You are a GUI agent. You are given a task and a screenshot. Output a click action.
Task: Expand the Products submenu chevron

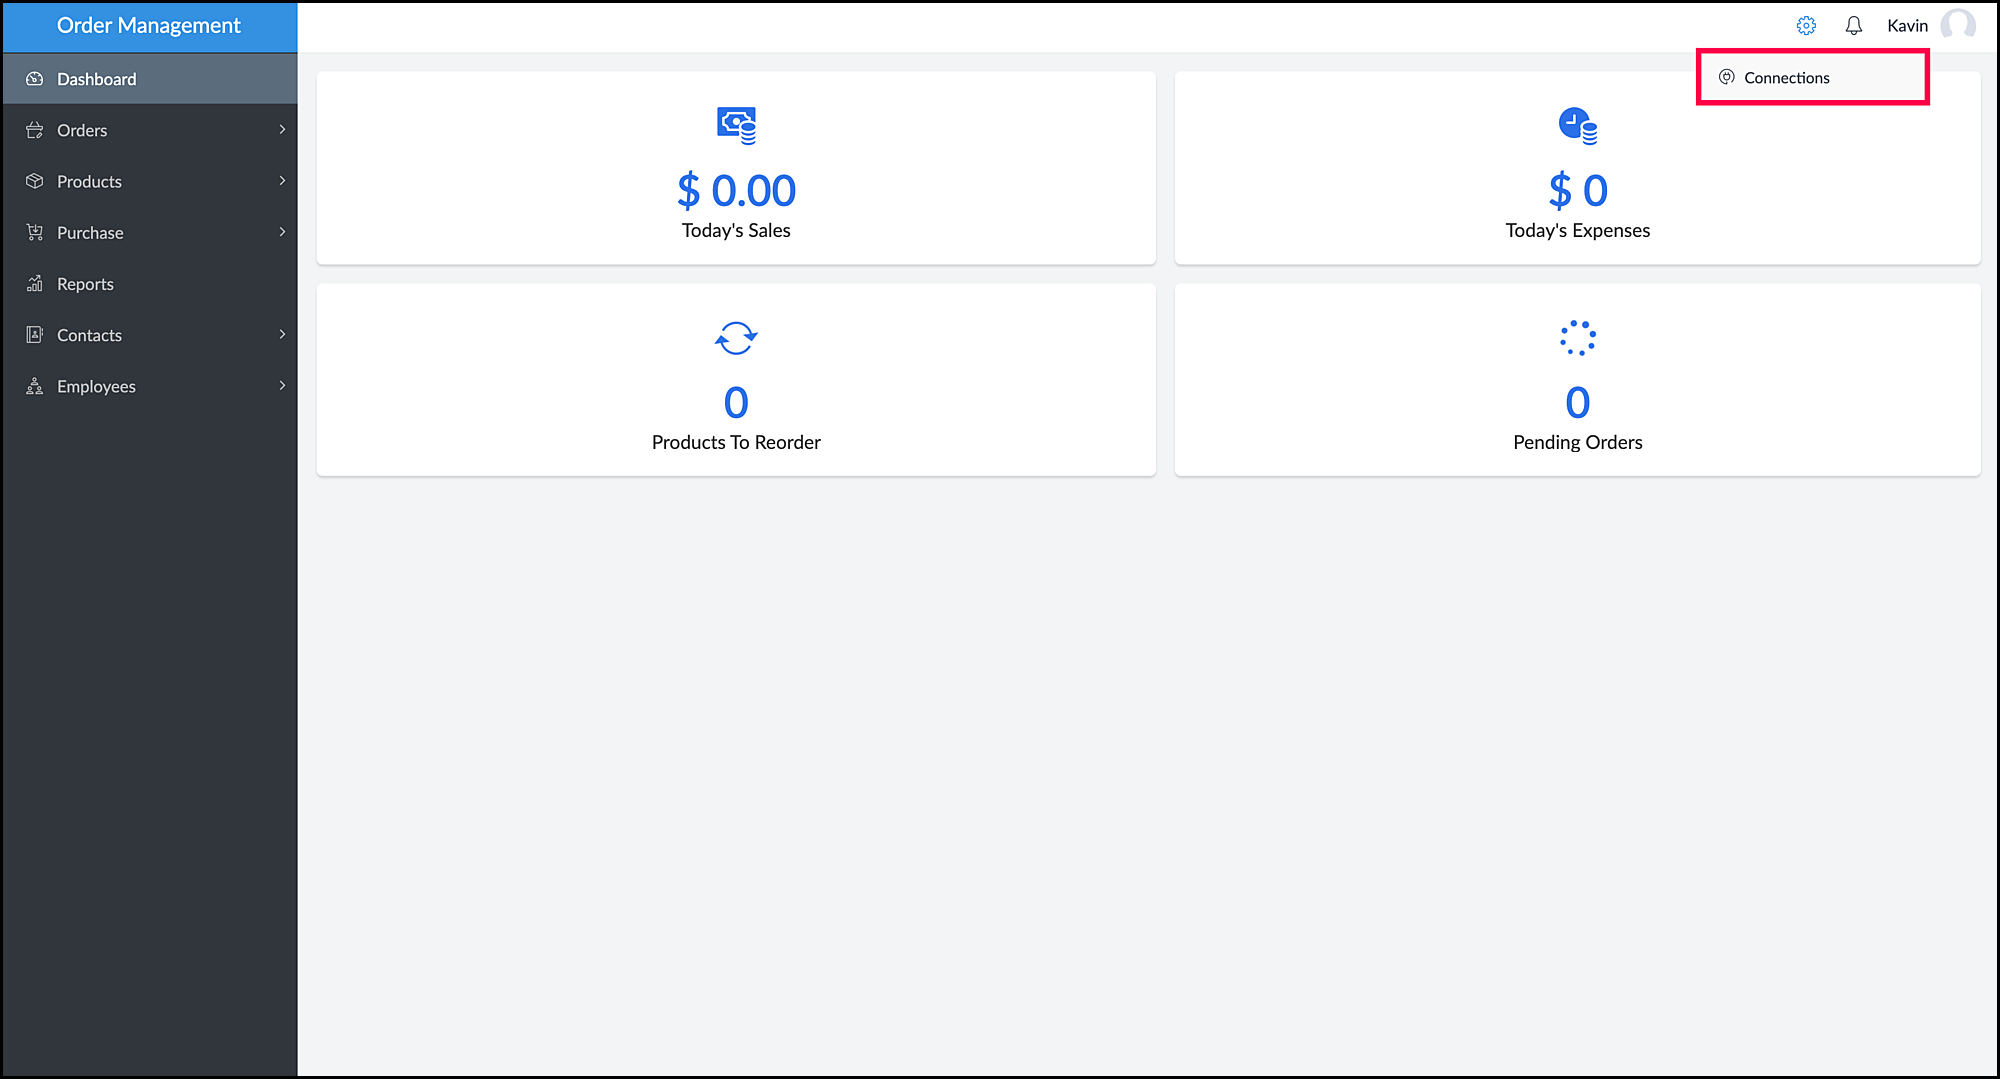282,181
